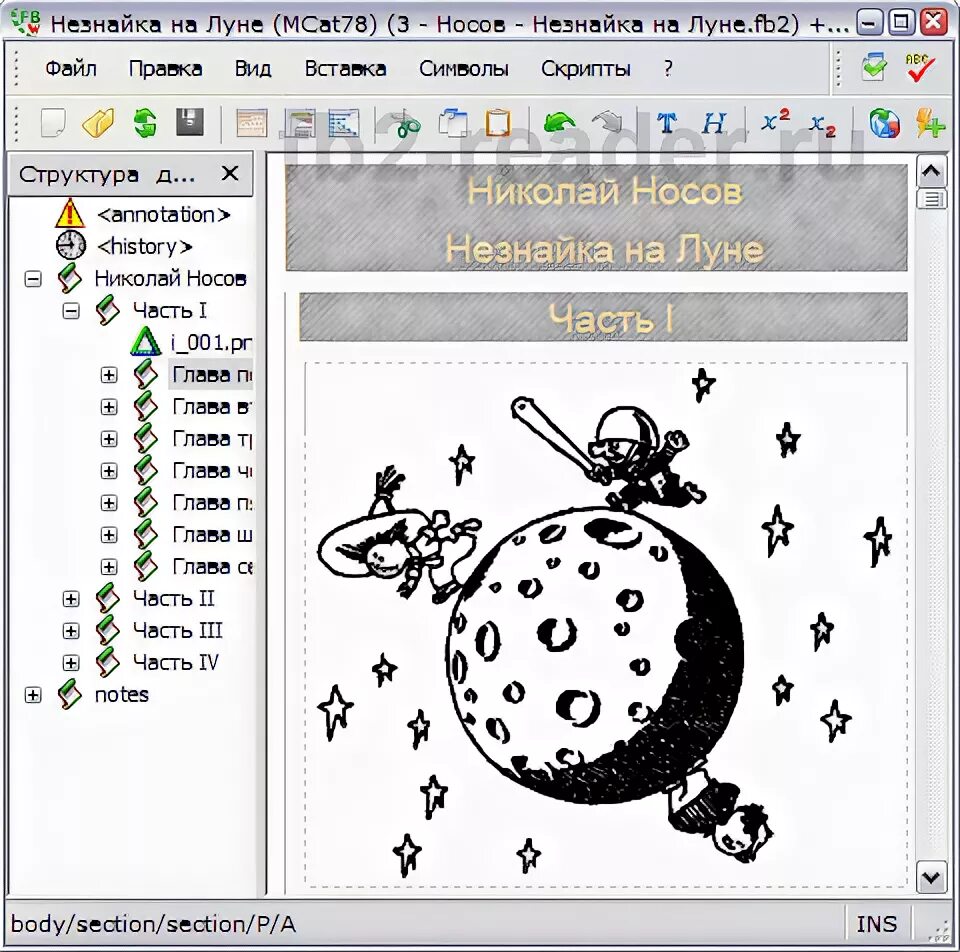Viewport: 960px width, 952px height.
Task: Apply superscript x² formatting
Action: [775, 120]
